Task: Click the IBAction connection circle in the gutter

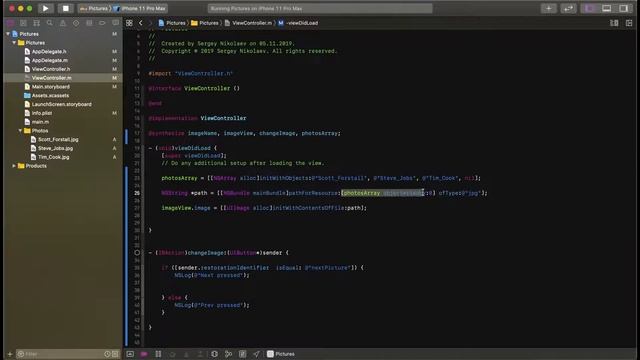Action: pyautogui.click(x=137, y=253)
